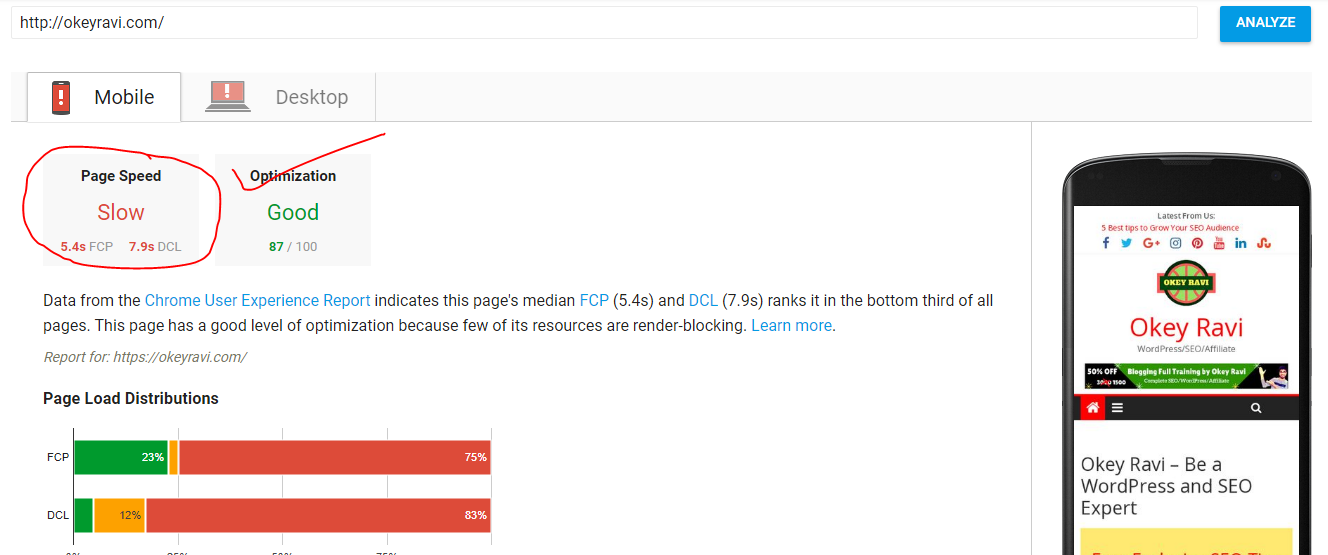Click the Twitter bird icon

1127,243
